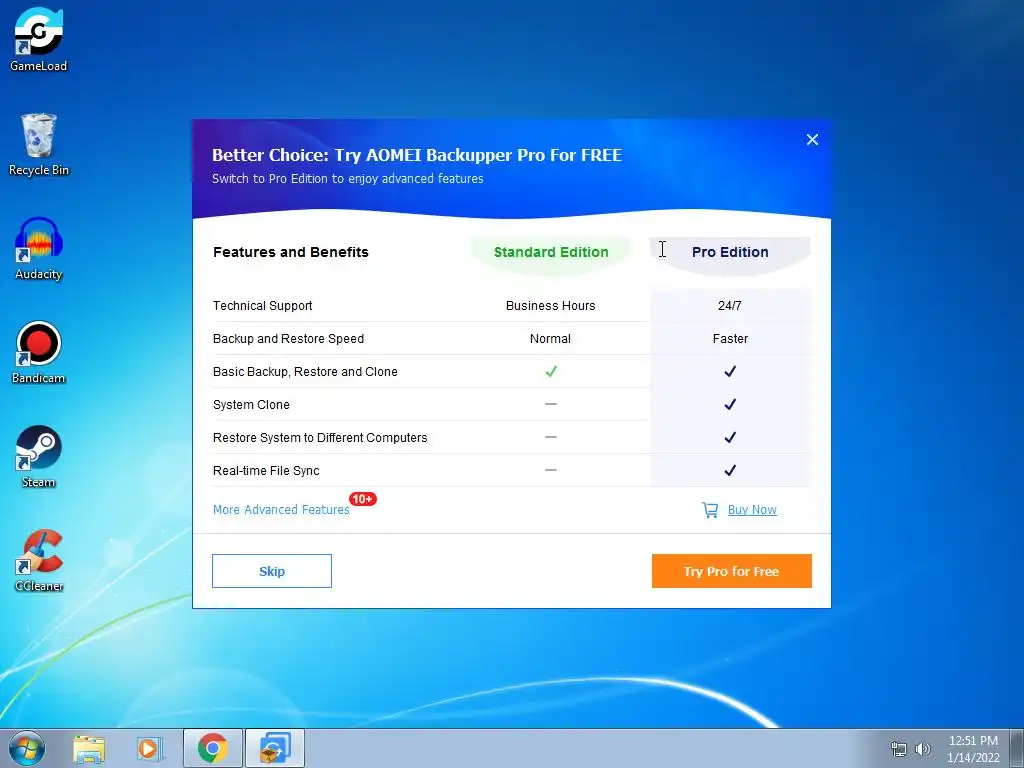Click Basic Backup, Restore and Clone label
This screenshot has height=768, width=1024.
point(305,372)
